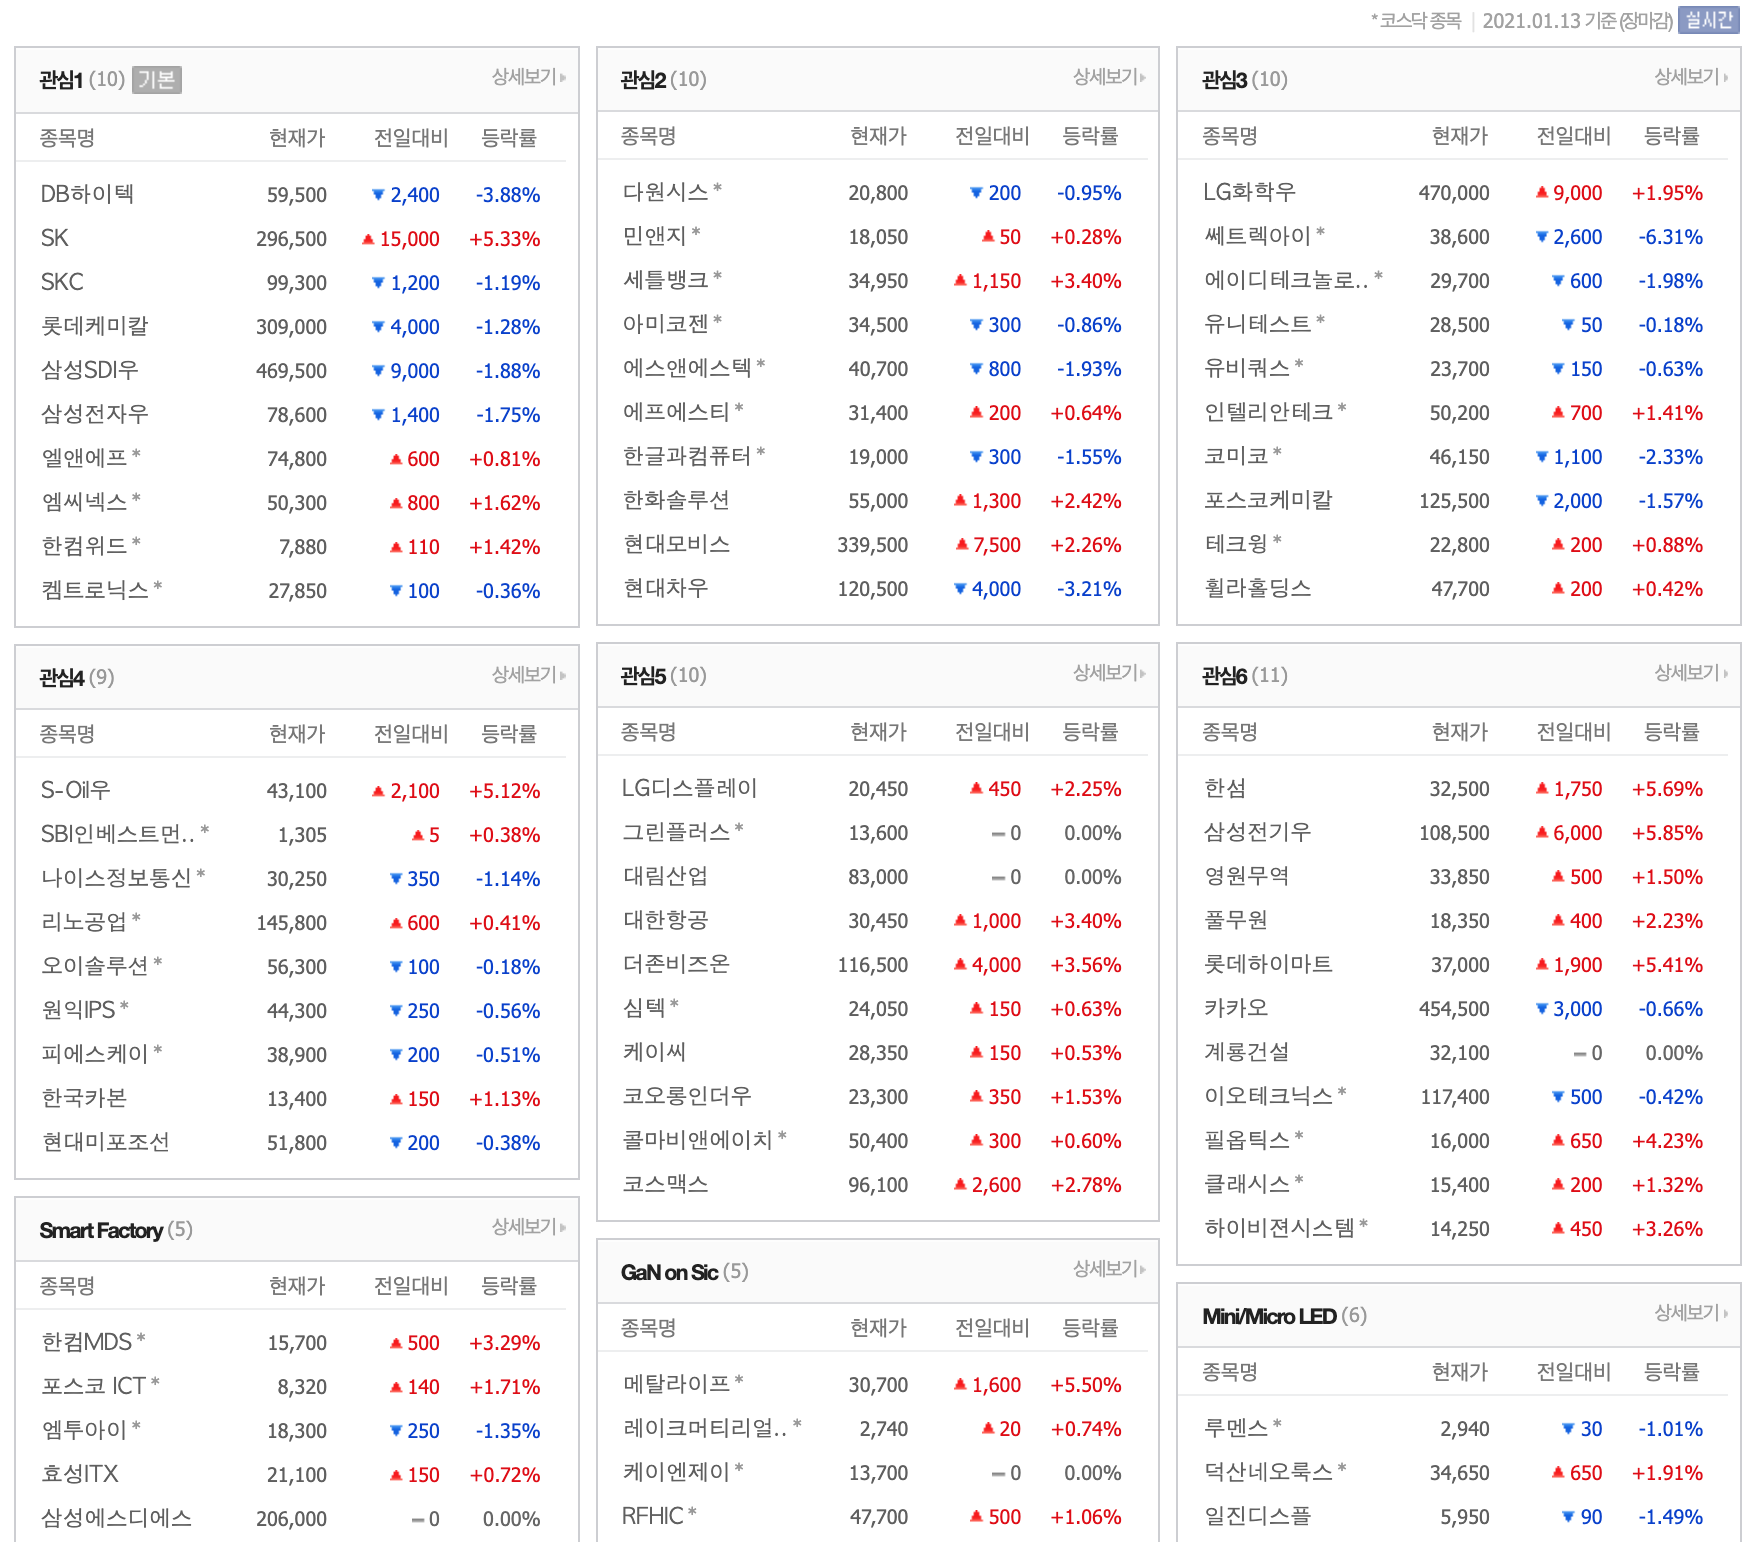The width and height of the screenshot is (1750, 1542).
Task: Open stock 쎄트렉아이
Action: pos(1257,236)
